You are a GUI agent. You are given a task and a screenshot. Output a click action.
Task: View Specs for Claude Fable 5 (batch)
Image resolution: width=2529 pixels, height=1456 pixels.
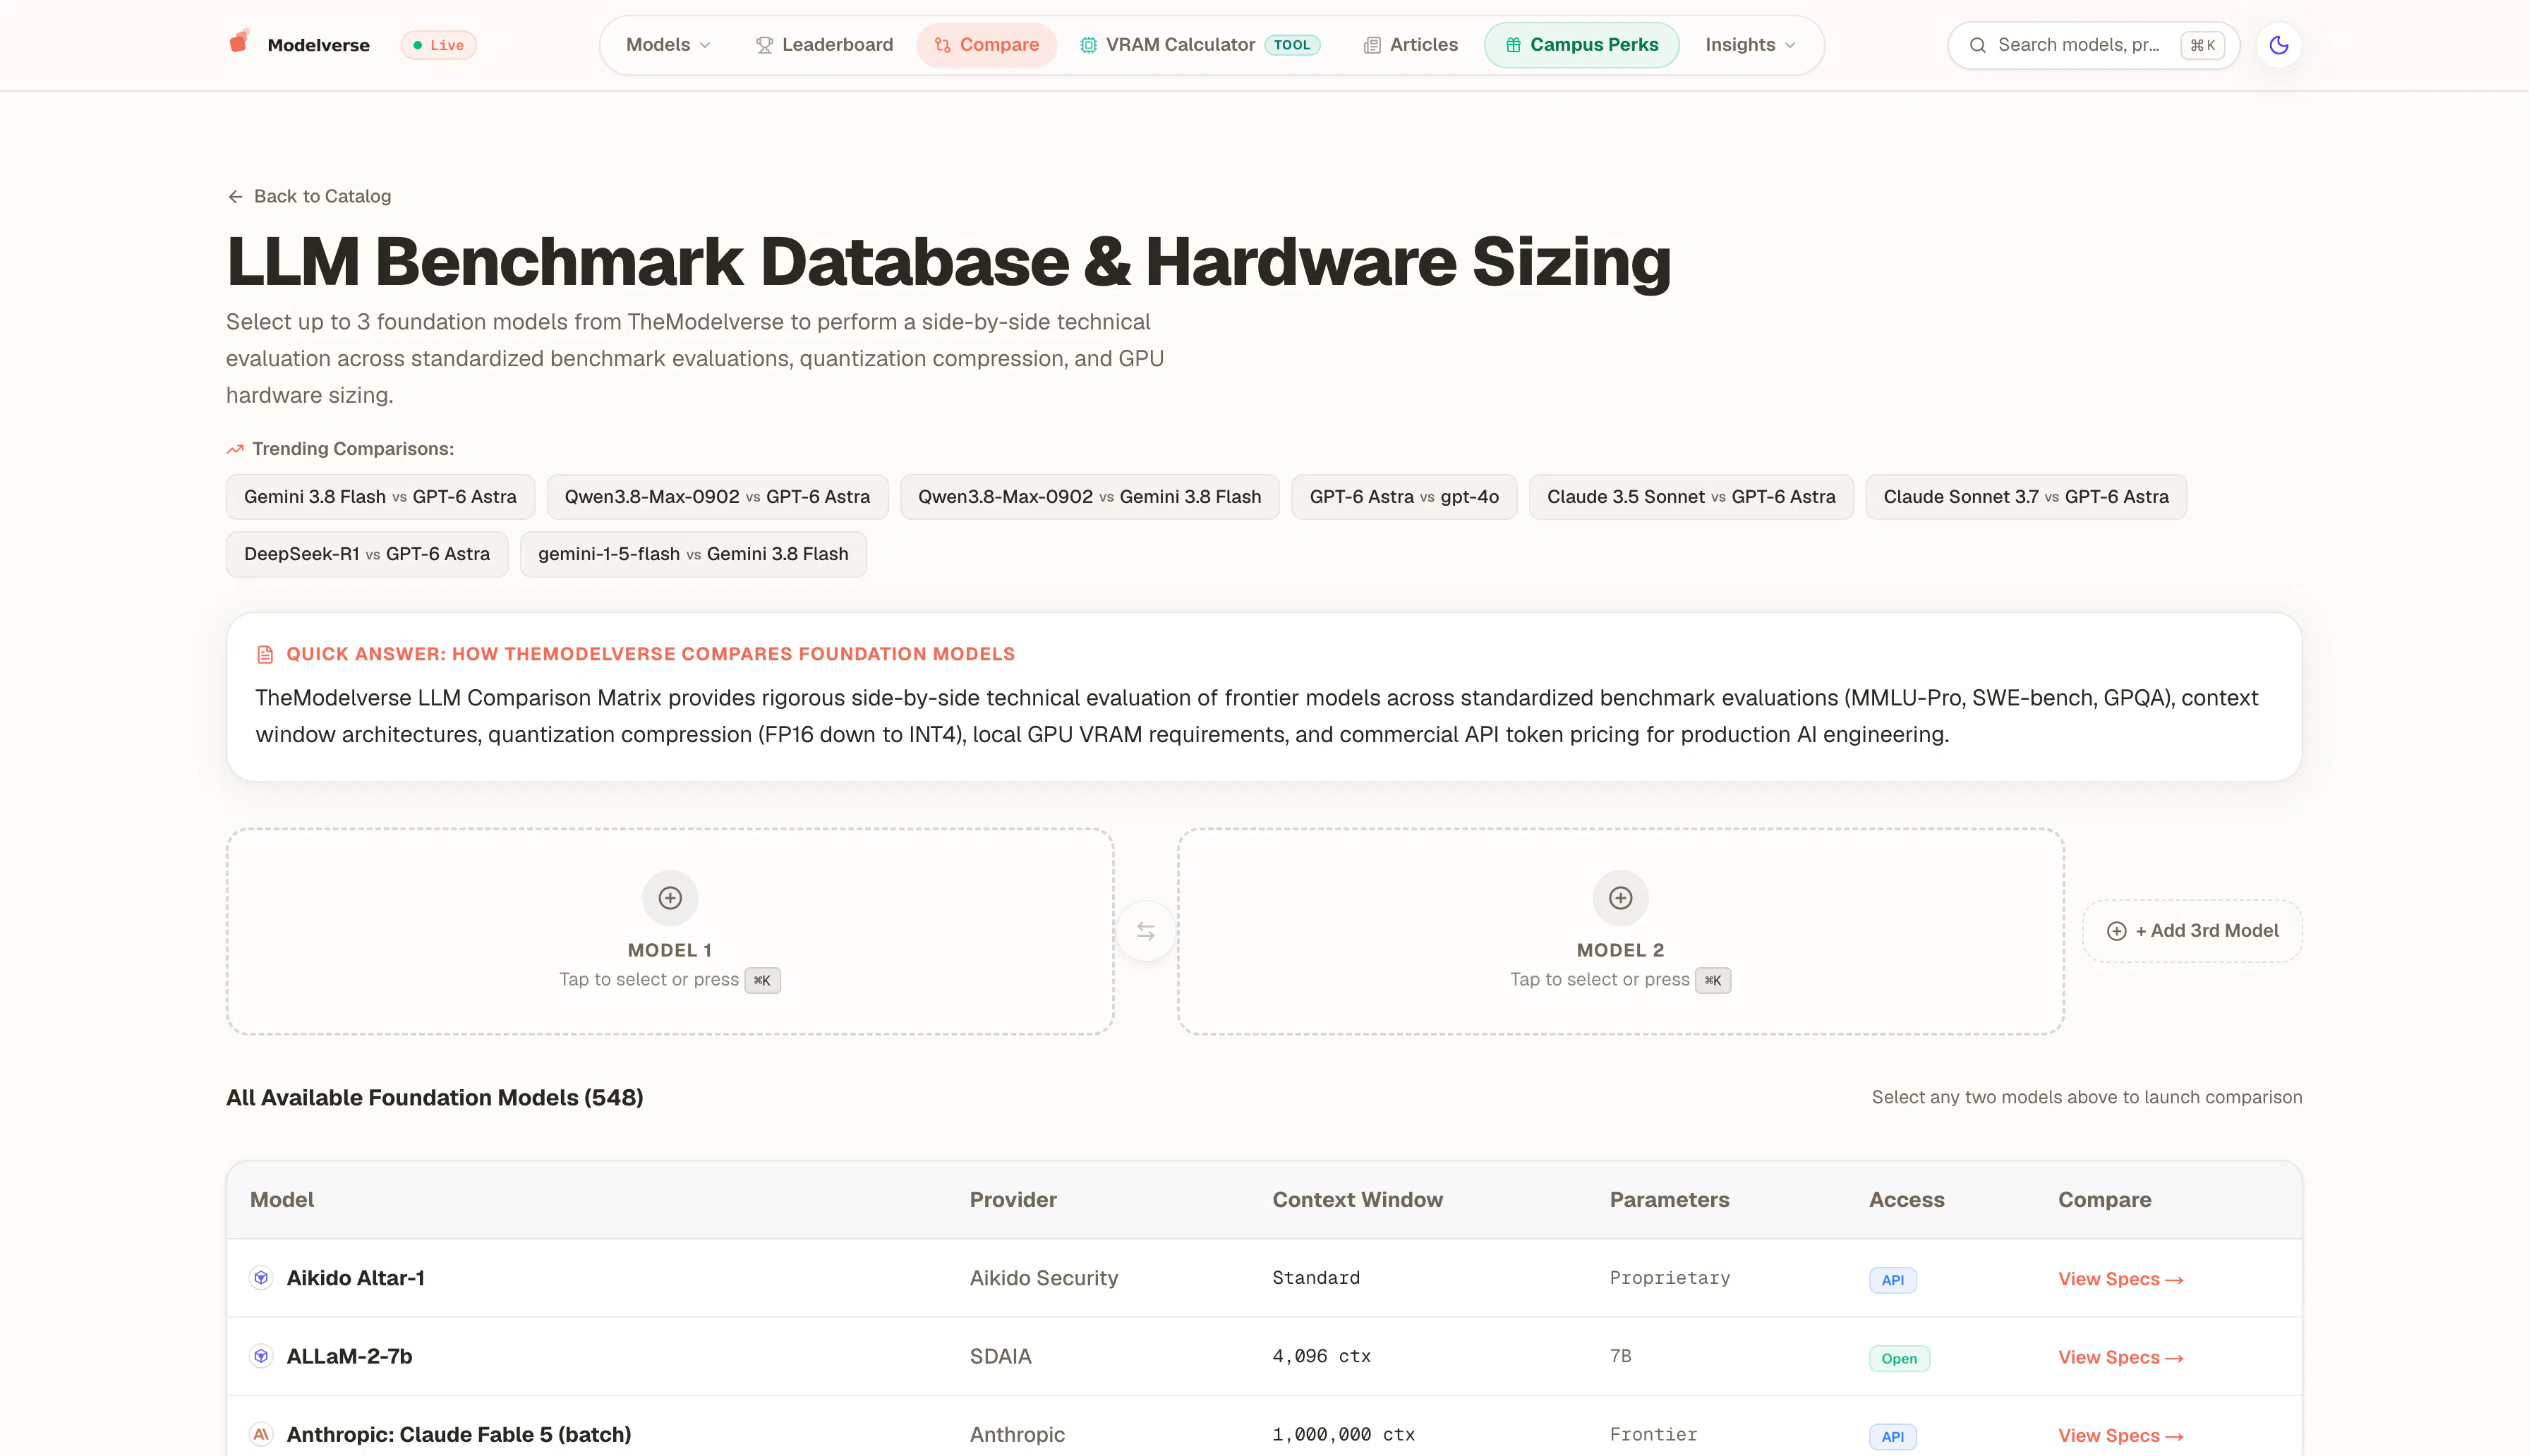[2120, 1435]
